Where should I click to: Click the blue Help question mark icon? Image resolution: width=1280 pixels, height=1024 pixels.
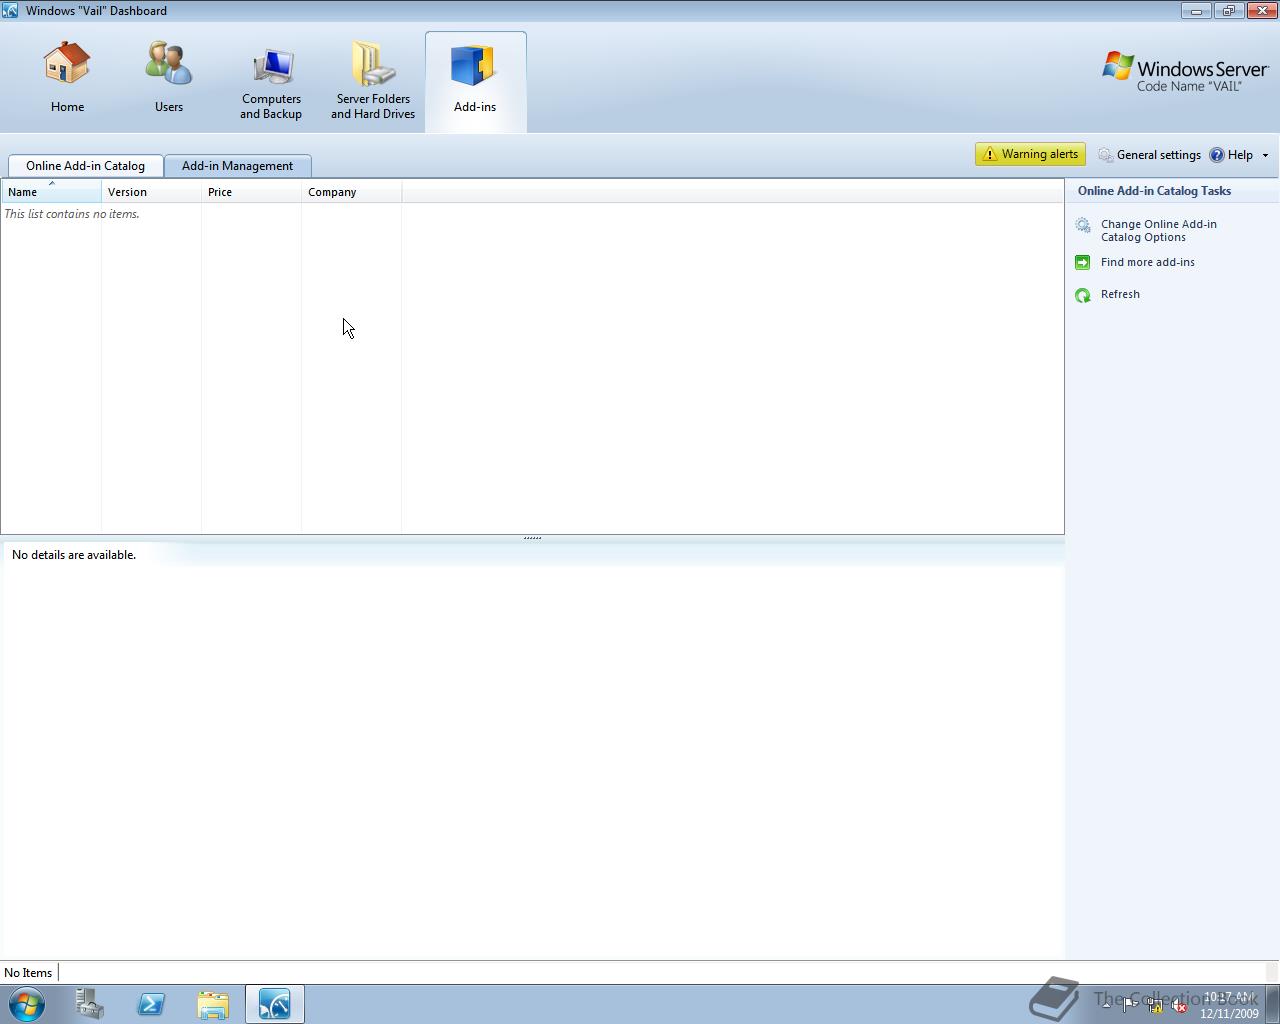(1217, 155)
